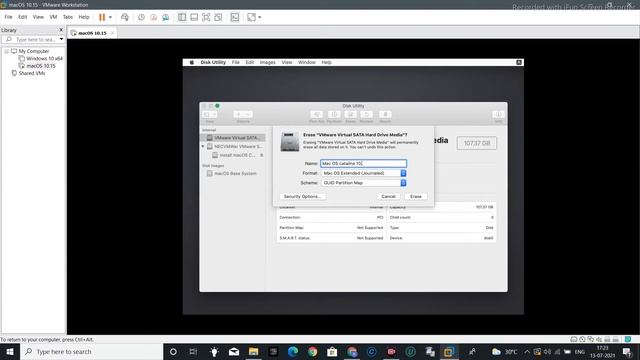Viewport: 640px width, 360px height.
Task: Toggle the library sidebar view icon
Action: 182,17
